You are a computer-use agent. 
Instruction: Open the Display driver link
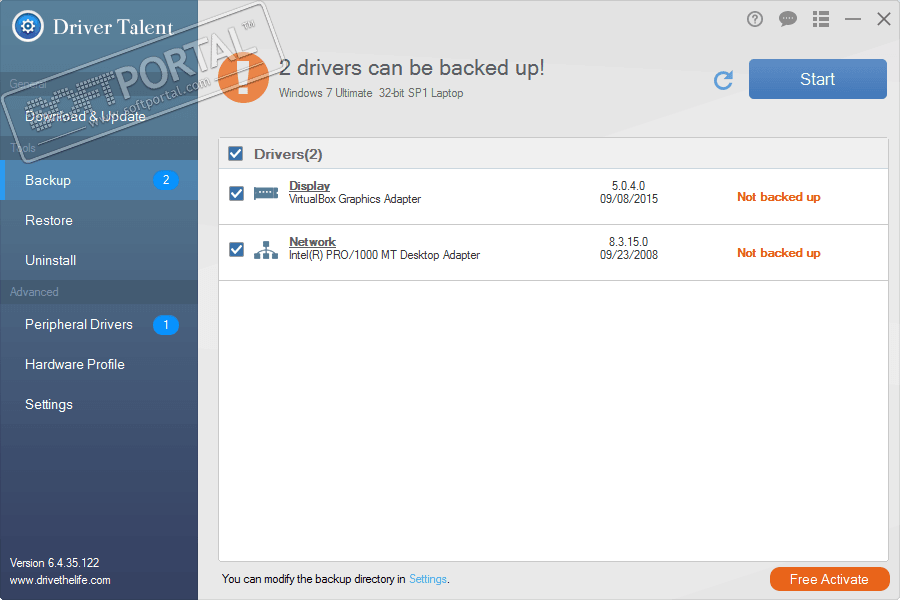tap(309, 186)
